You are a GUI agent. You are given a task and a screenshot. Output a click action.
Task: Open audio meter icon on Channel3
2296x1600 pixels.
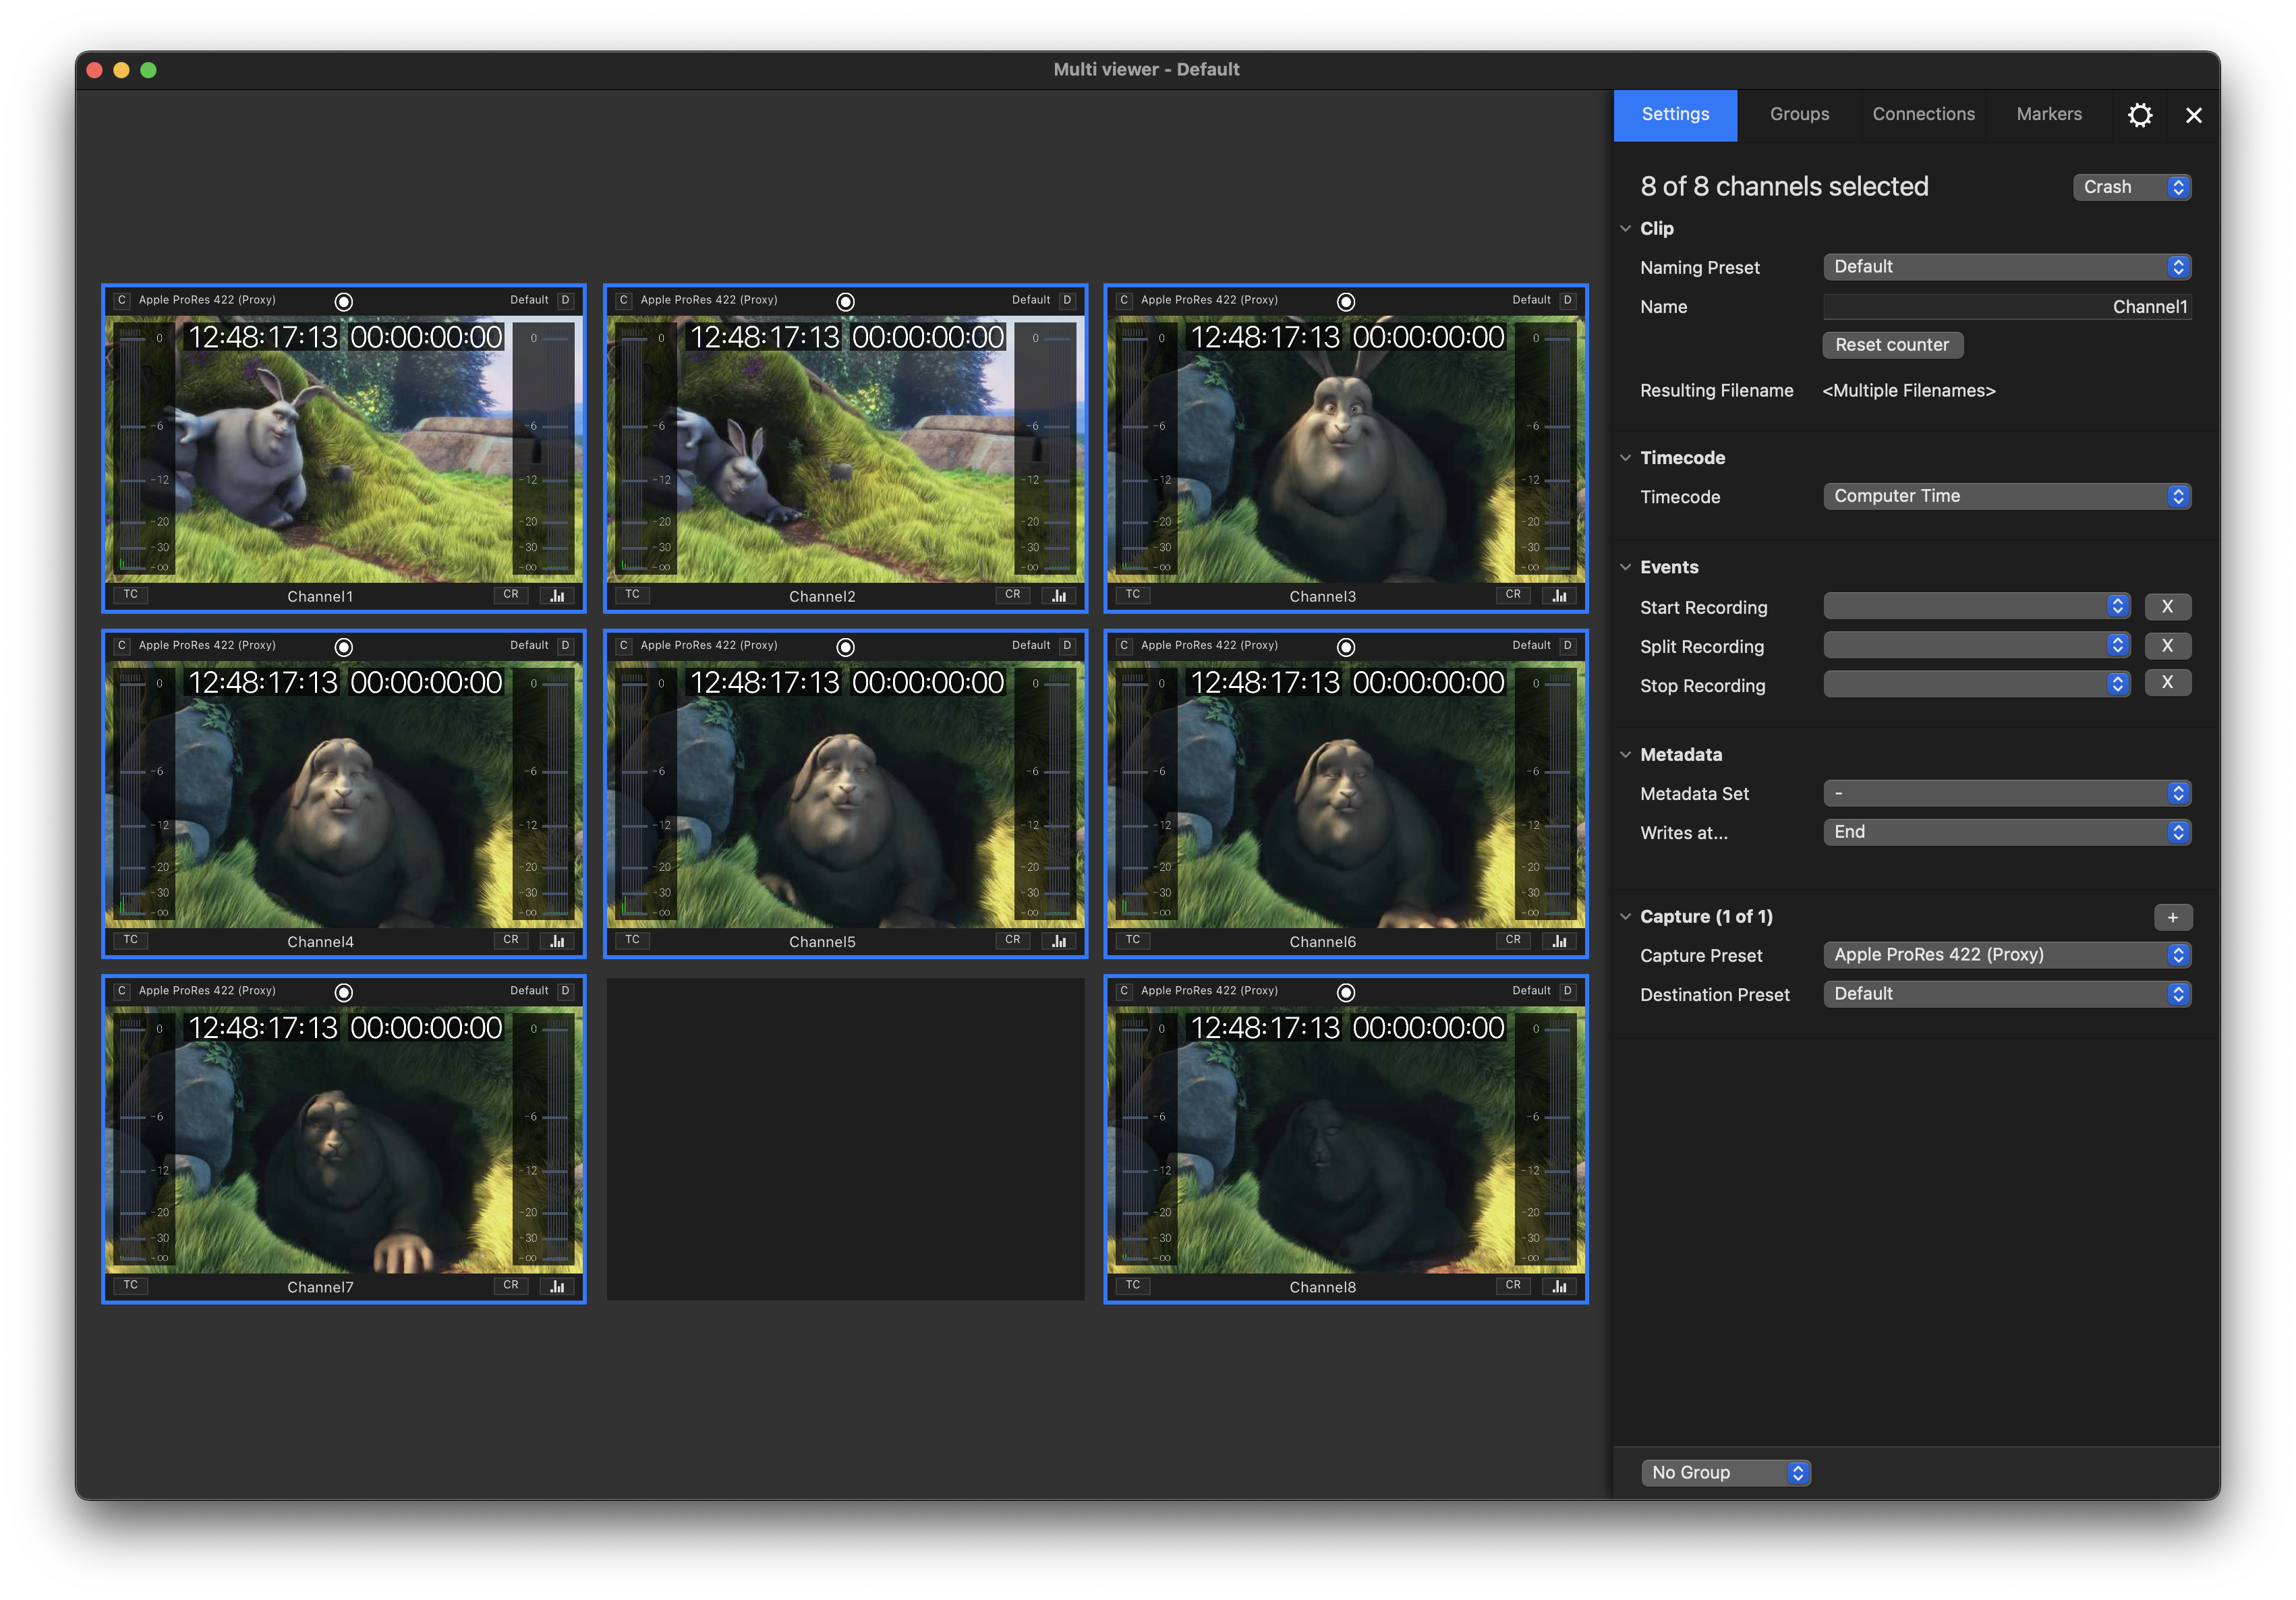[1559, 595]
